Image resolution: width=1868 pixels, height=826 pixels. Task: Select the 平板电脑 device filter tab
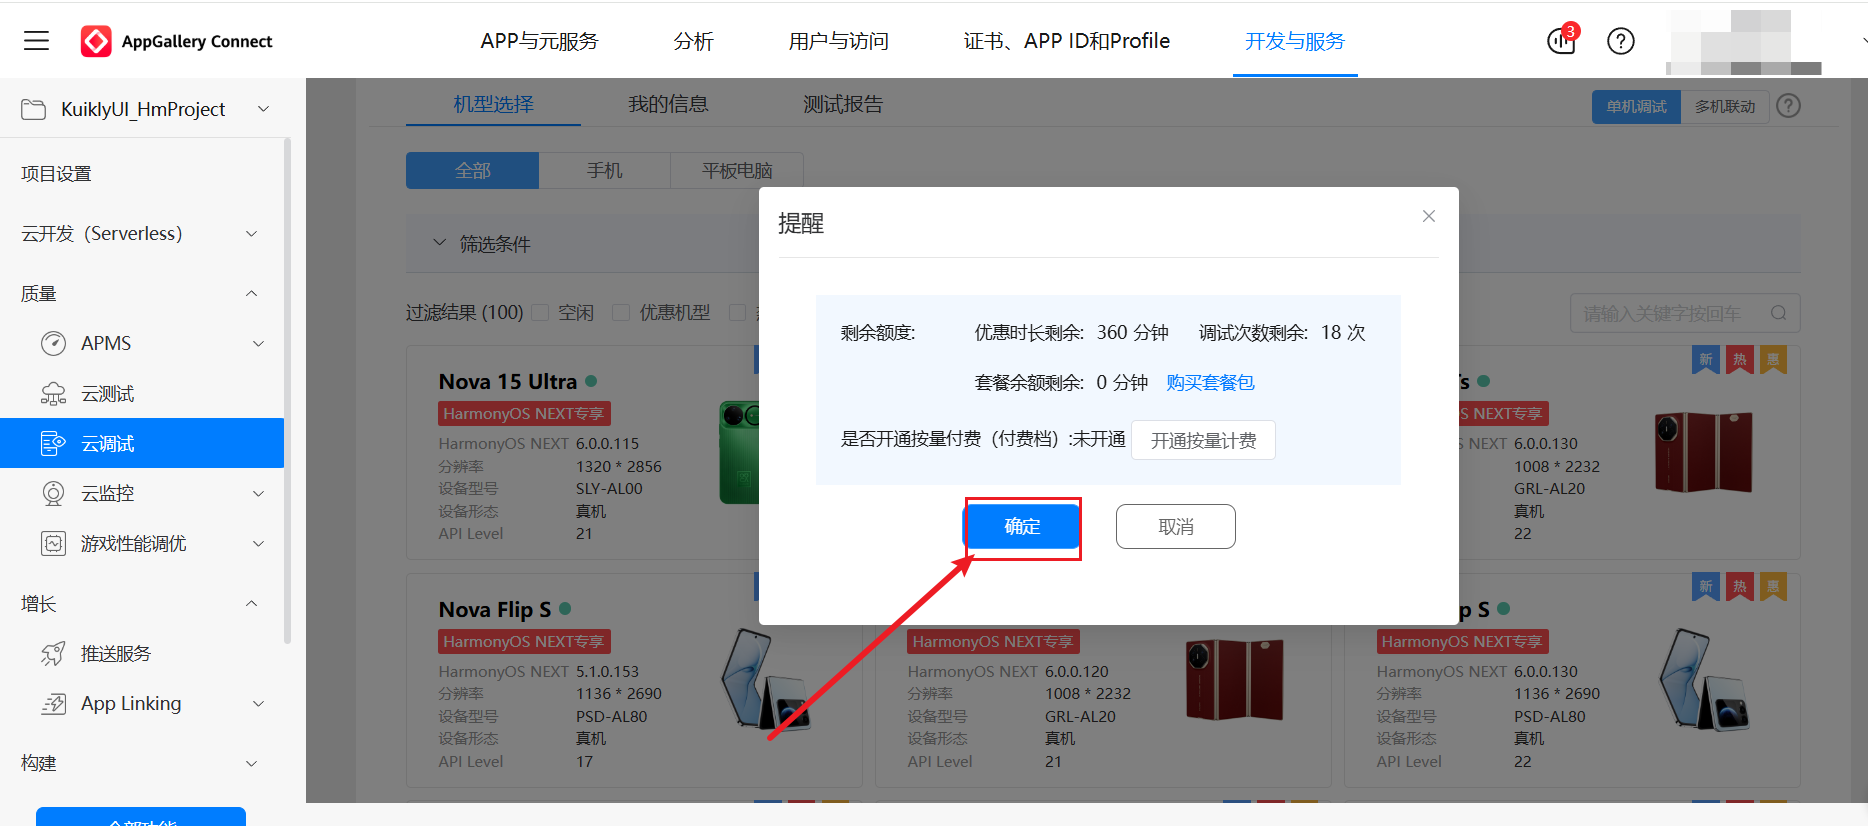(737, 170)
